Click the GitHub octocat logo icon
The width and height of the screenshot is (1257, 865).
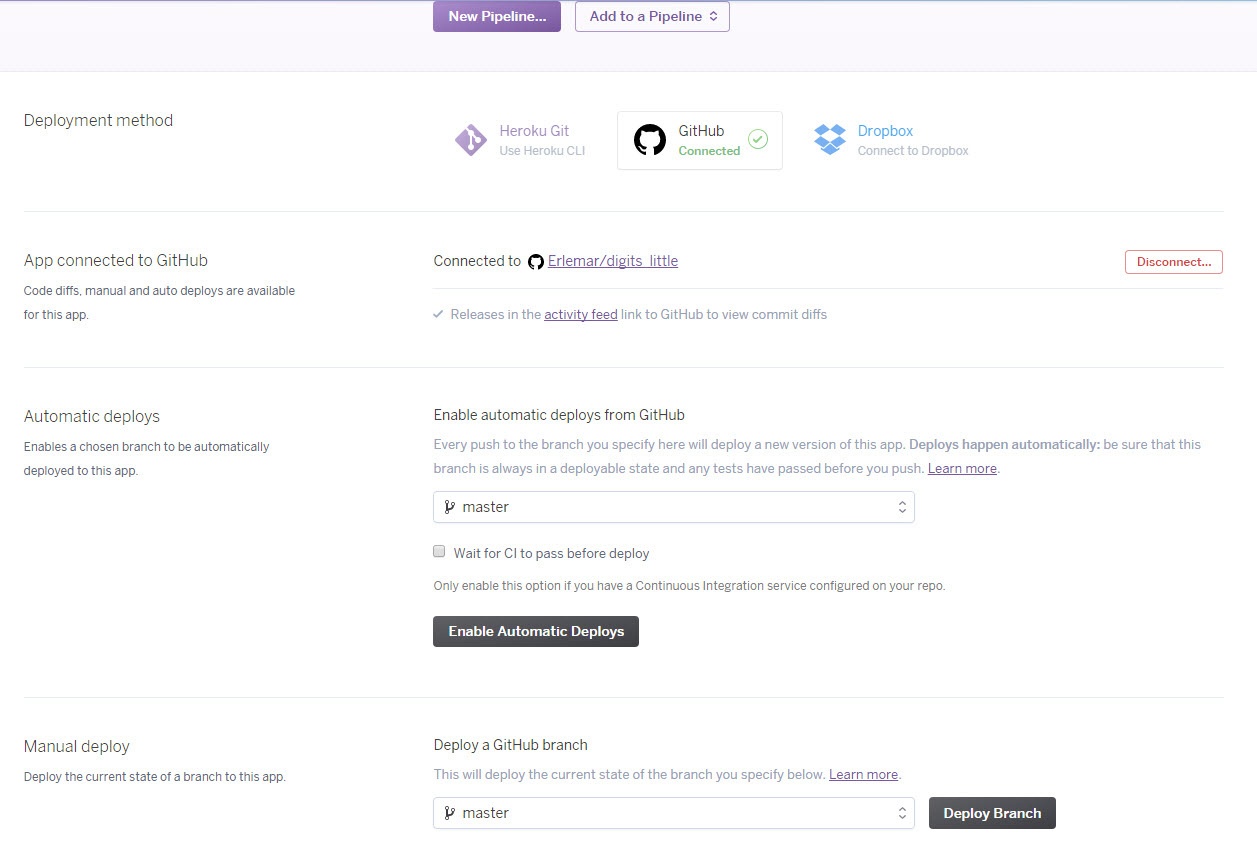click(x=650, y=140)
